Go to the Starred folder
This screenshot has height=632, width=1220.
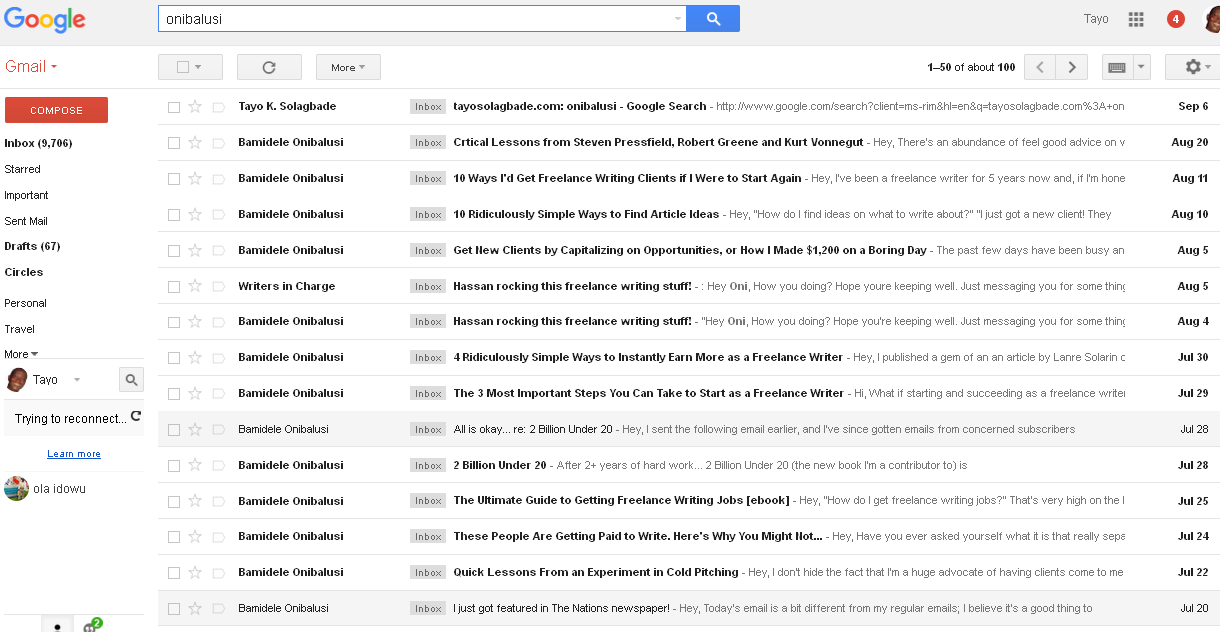point(22,169)
